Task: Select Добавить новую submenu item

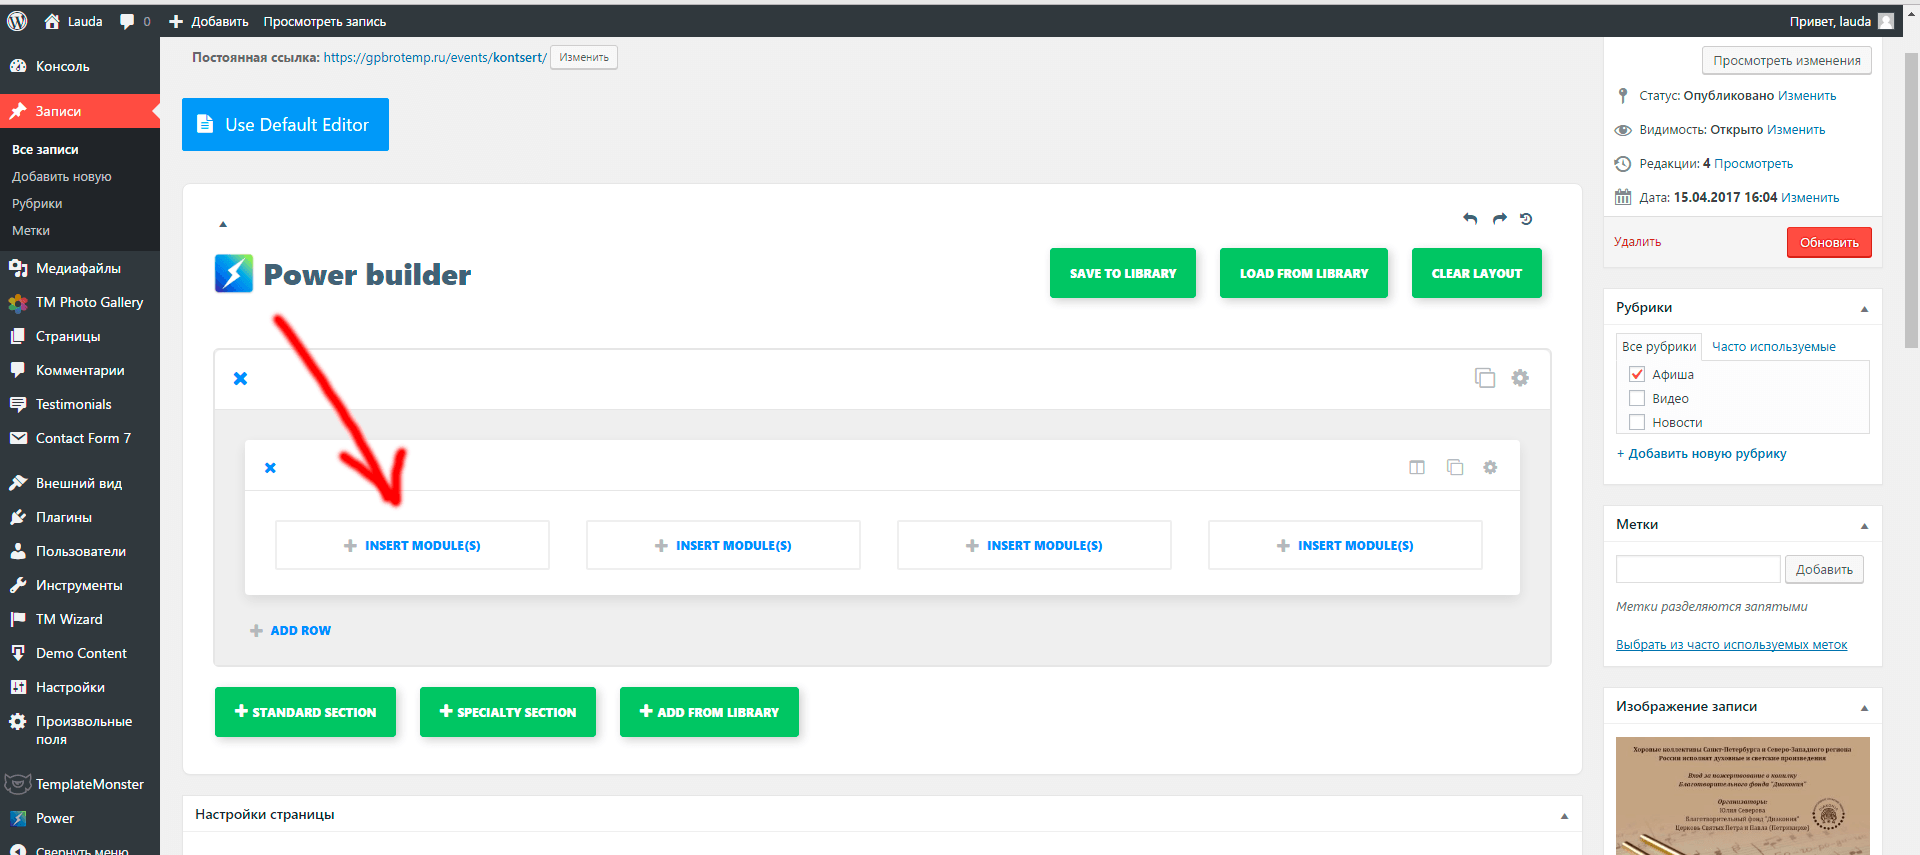Action: [61, 176]
